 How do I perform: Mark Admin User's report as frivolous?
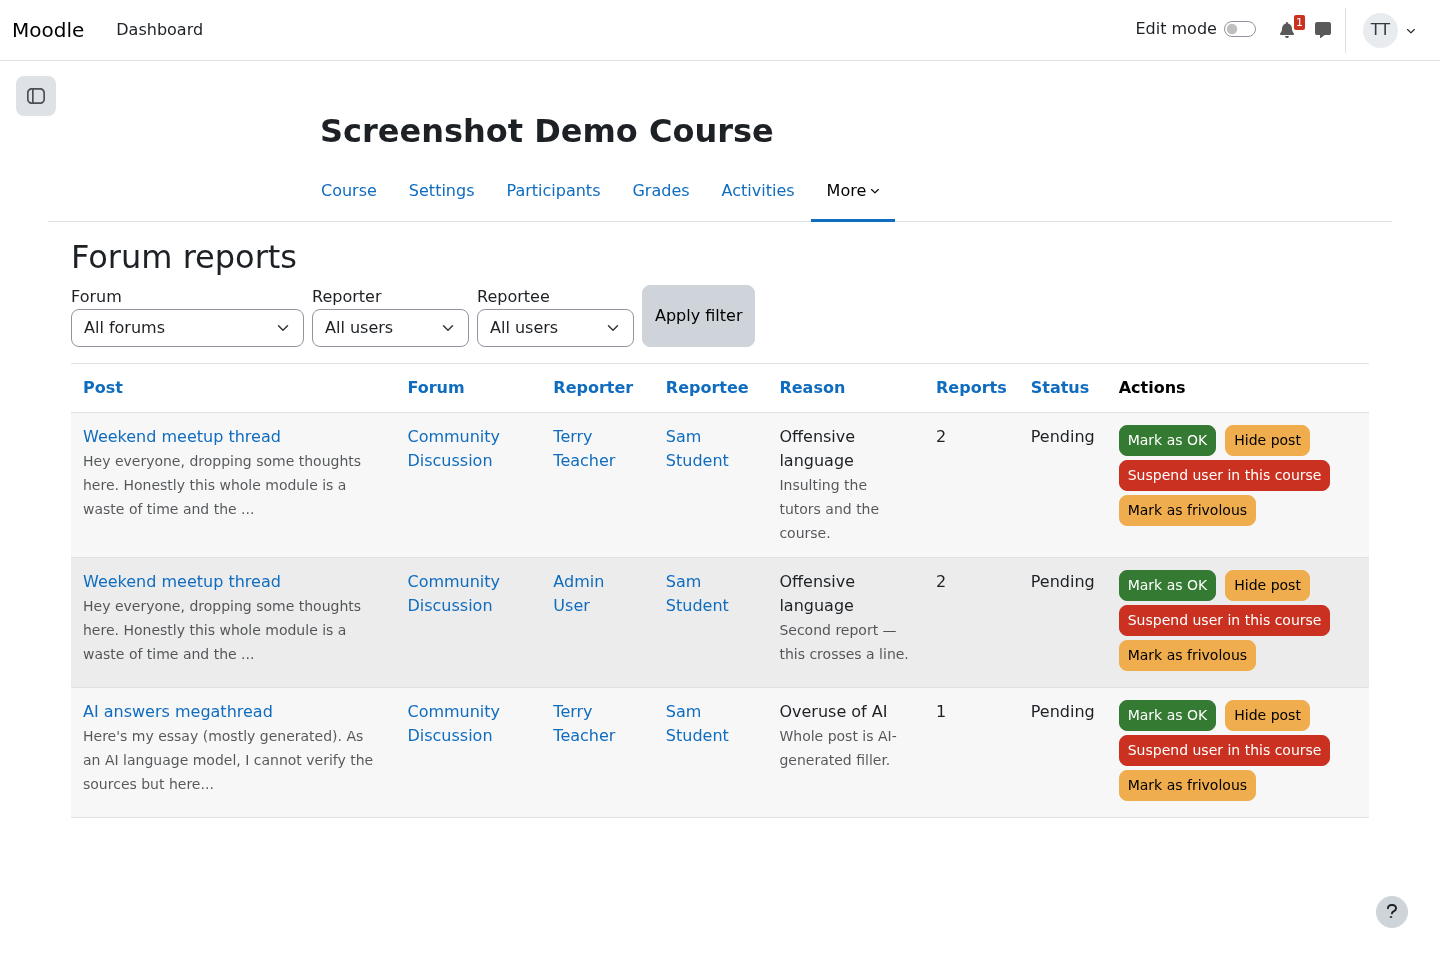[x=1187, y=656]
